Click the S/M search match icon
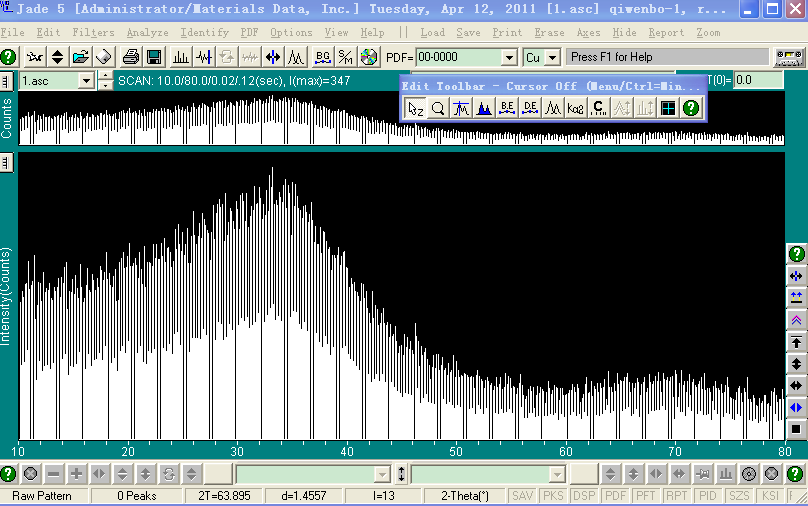The image size is (808, 506). pos(345,57)
